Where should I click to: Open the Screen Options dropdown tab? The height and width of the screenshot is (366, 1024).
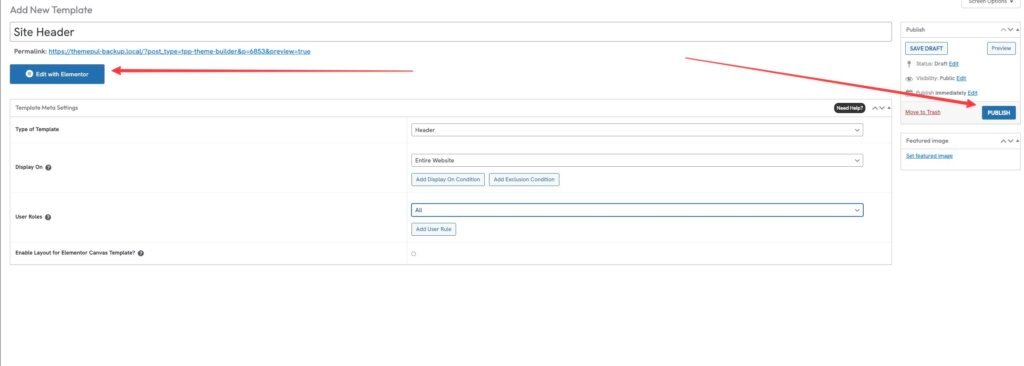[x=991, y=3]
